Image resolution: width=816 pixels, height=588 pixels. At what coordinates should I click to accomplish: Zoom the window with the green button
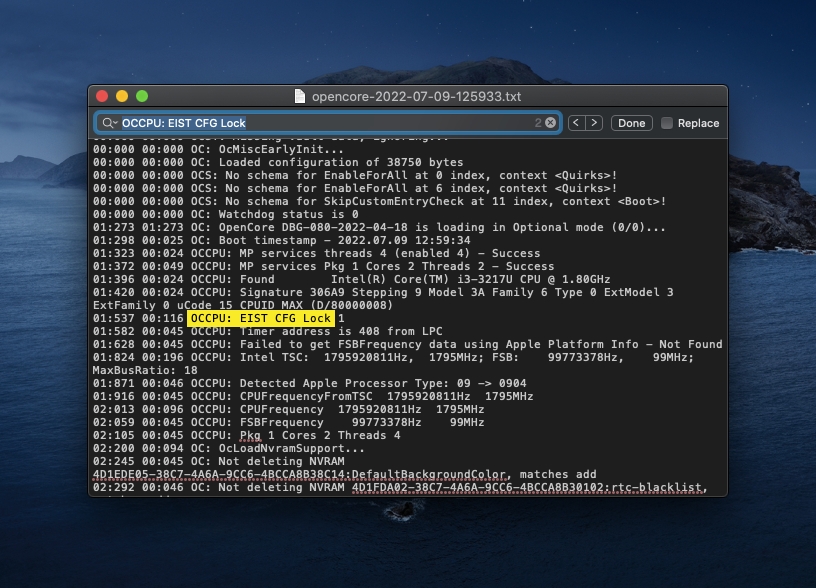coord(142,97)
